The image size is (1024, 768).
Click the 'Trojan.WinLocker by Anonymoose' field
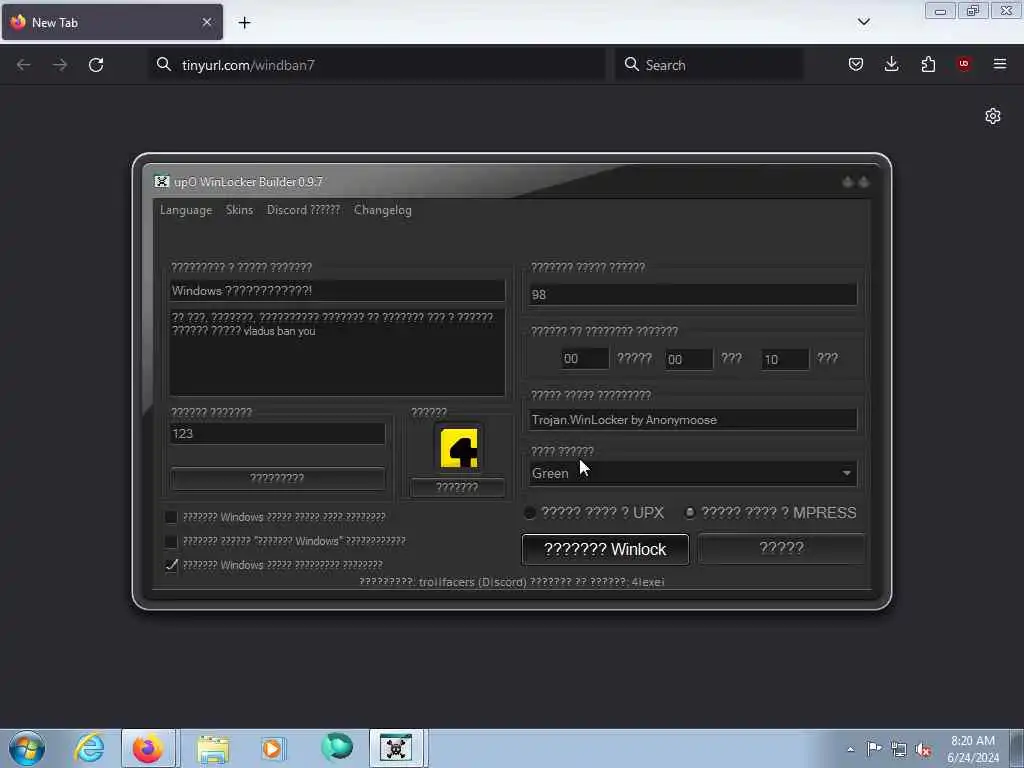(692, 420)
